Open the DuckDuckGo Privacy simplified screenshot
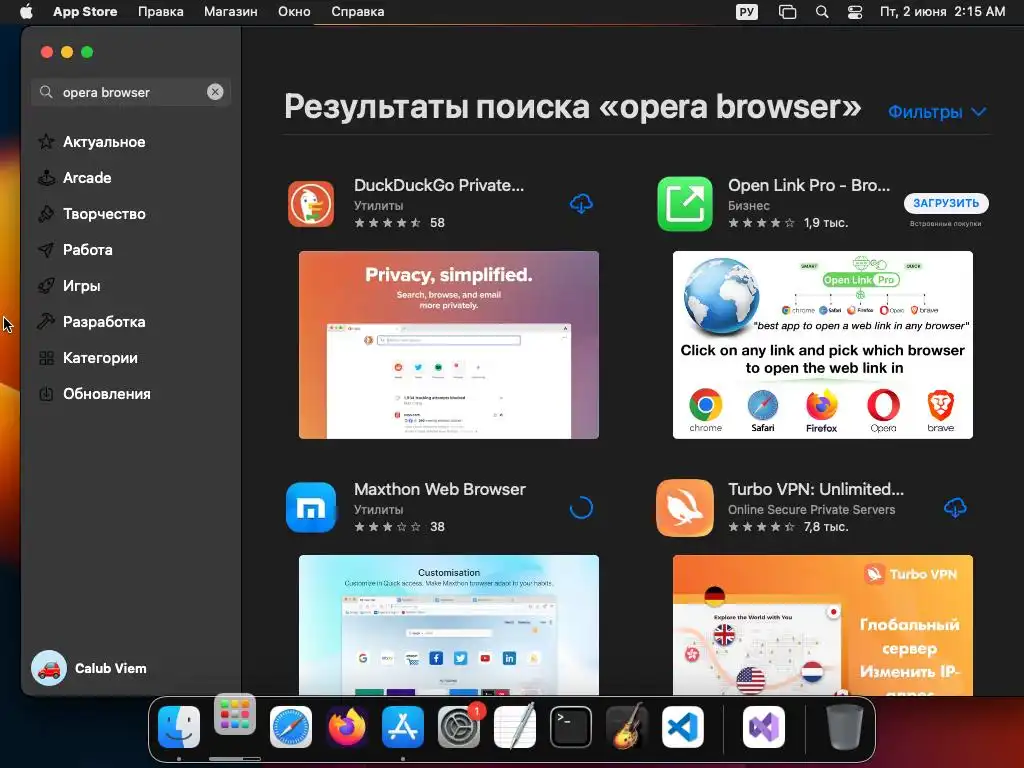The height and width of the screenshot is (768, 1024). [449, 345]
